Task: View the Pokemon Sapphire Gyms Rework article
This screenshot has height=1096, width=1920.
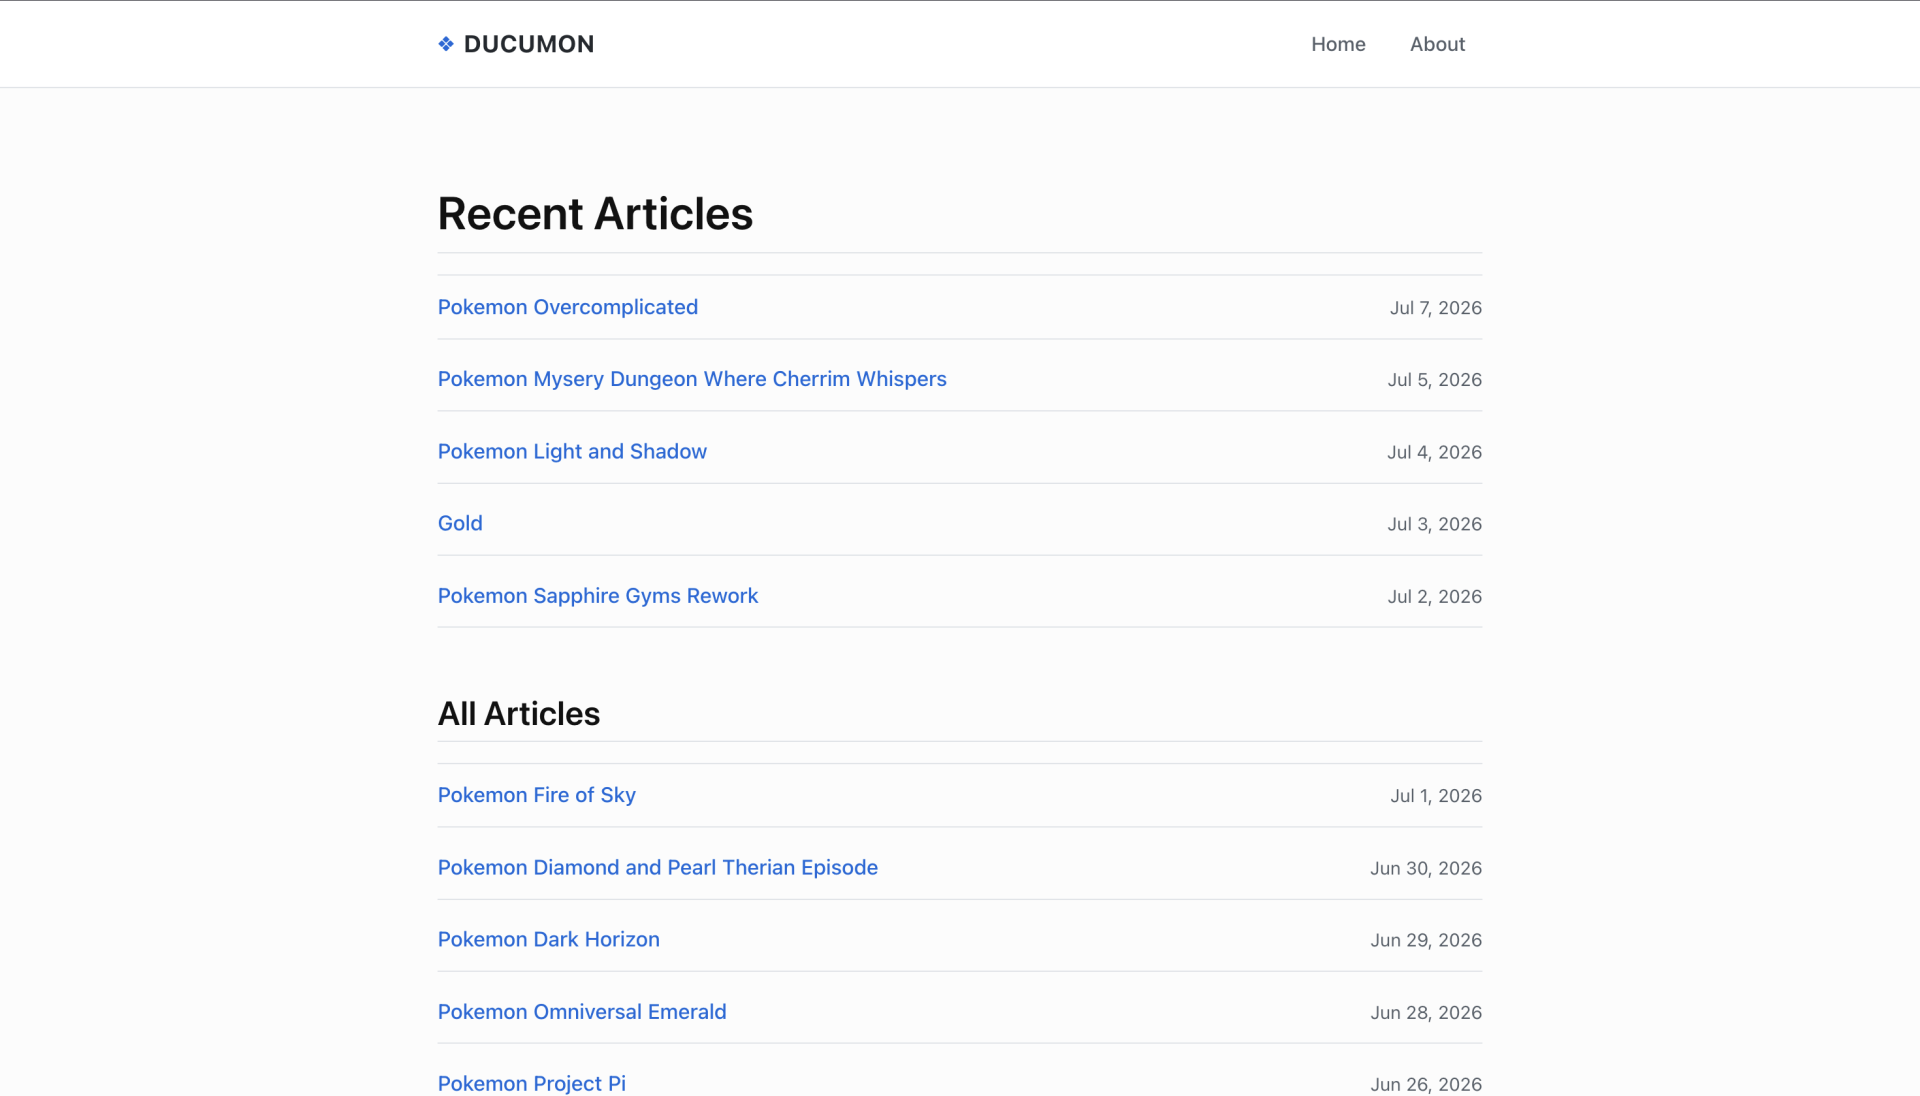Action: pyautogui.click(x=598, y=596)
